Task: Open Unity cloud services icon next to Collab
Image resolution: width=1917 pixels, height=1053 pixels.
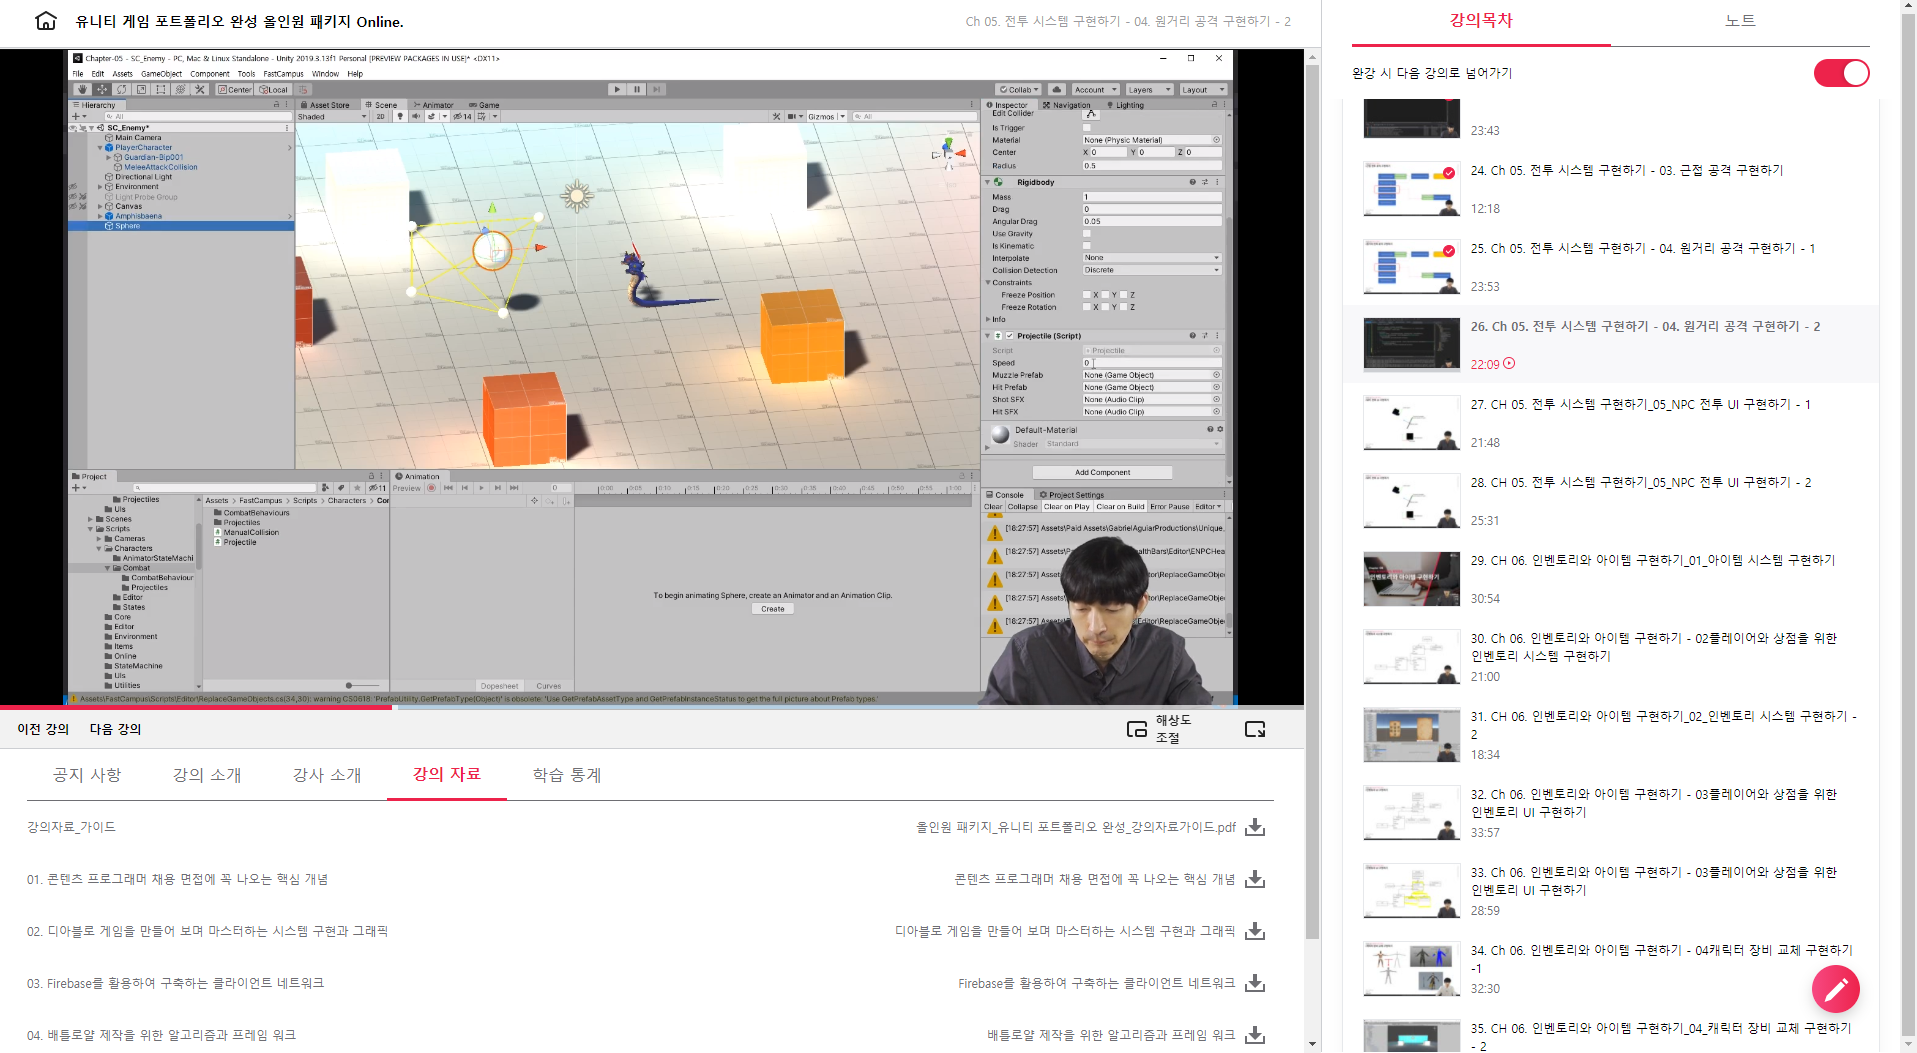Action: tap(1057, 89)
